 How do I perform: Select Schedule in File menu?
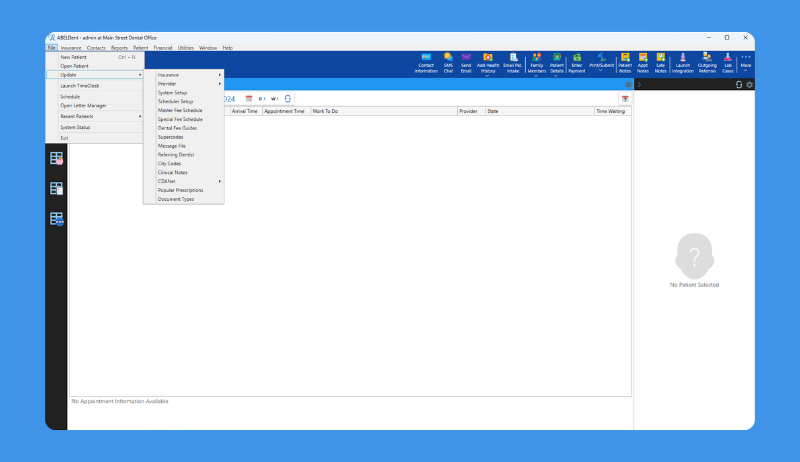(94, 96)
